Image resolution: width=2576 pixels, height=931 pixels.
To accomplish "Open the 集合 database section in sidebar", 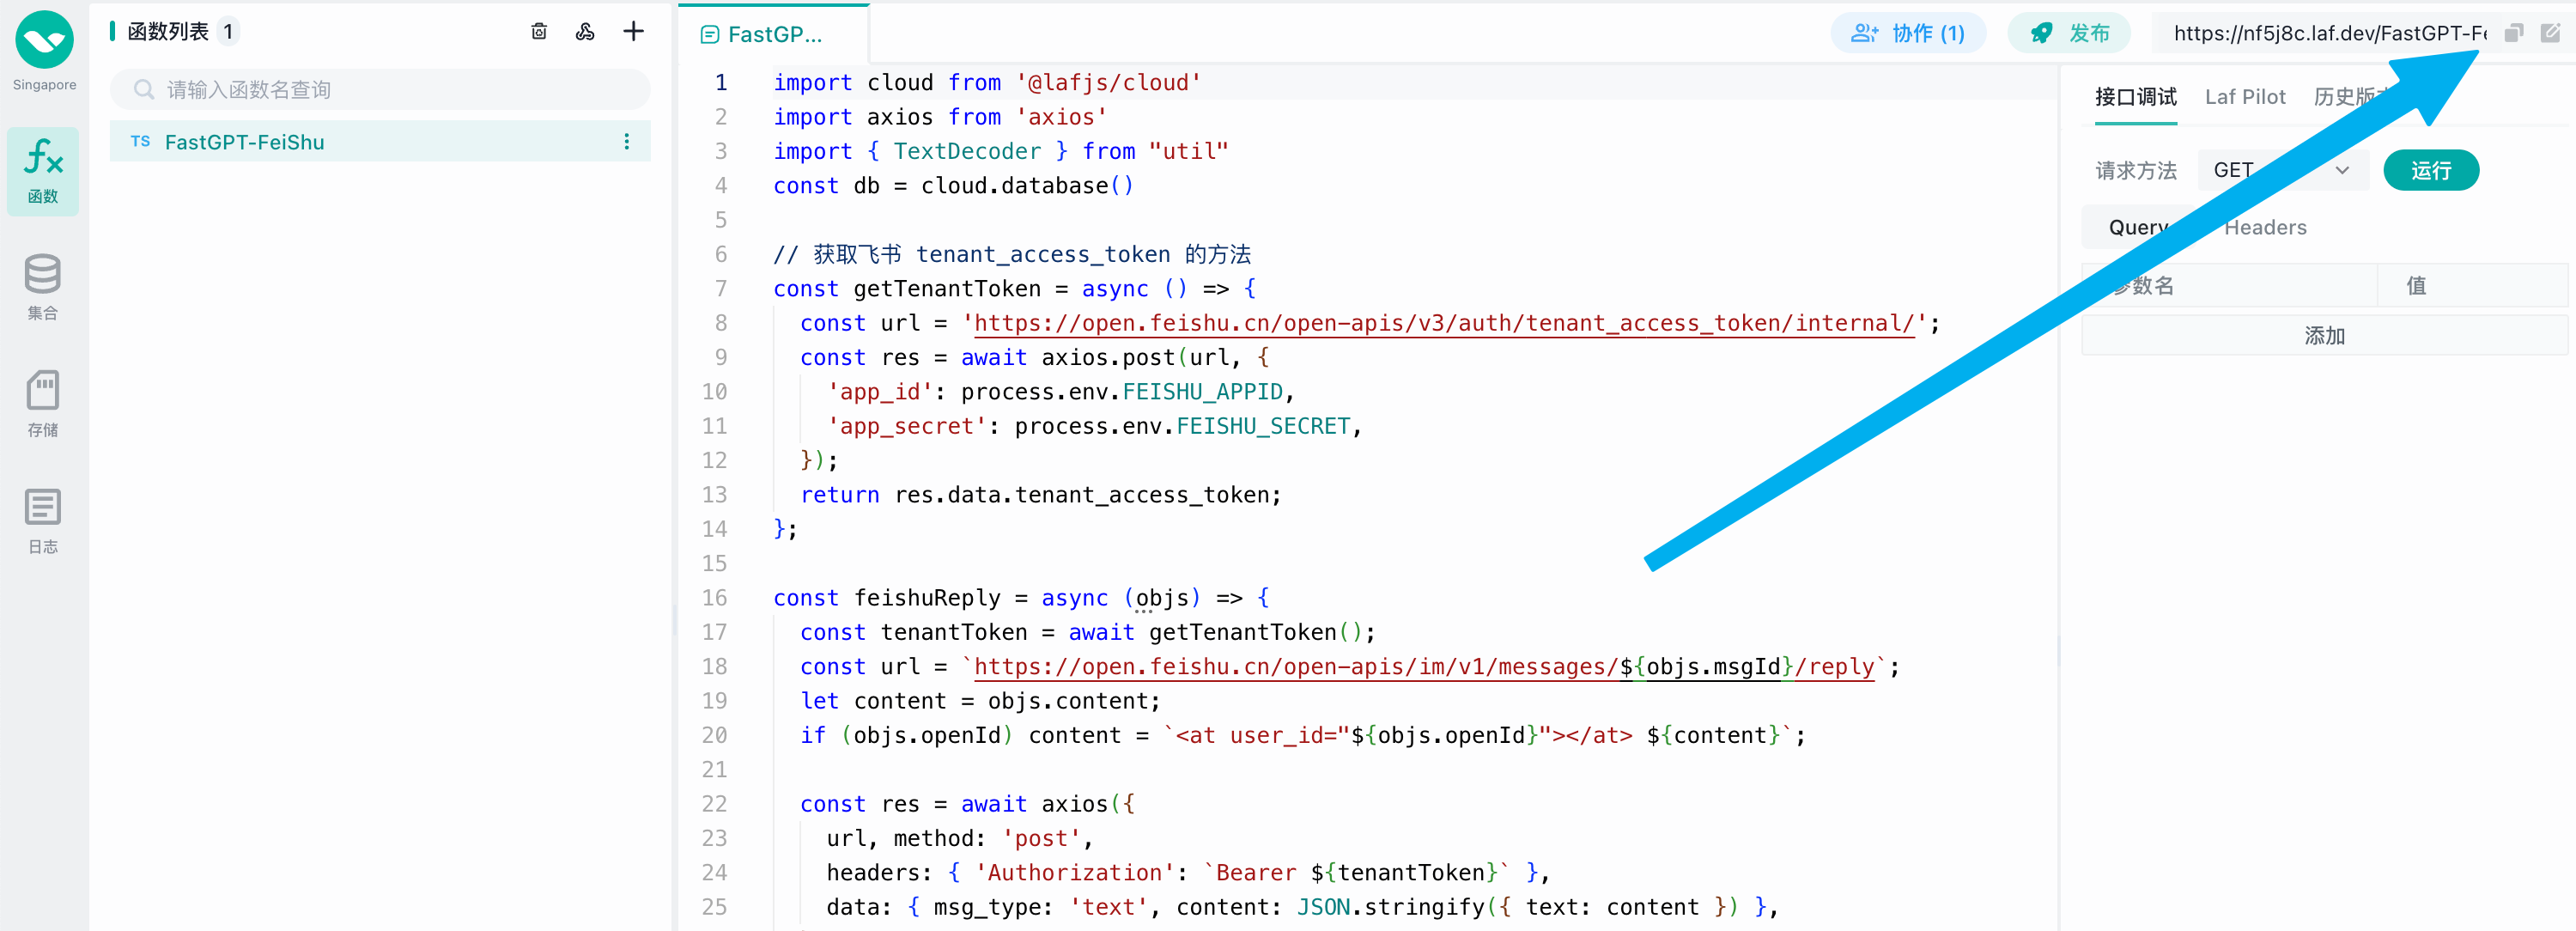I will pyautogui.click(x=43, y=286).
